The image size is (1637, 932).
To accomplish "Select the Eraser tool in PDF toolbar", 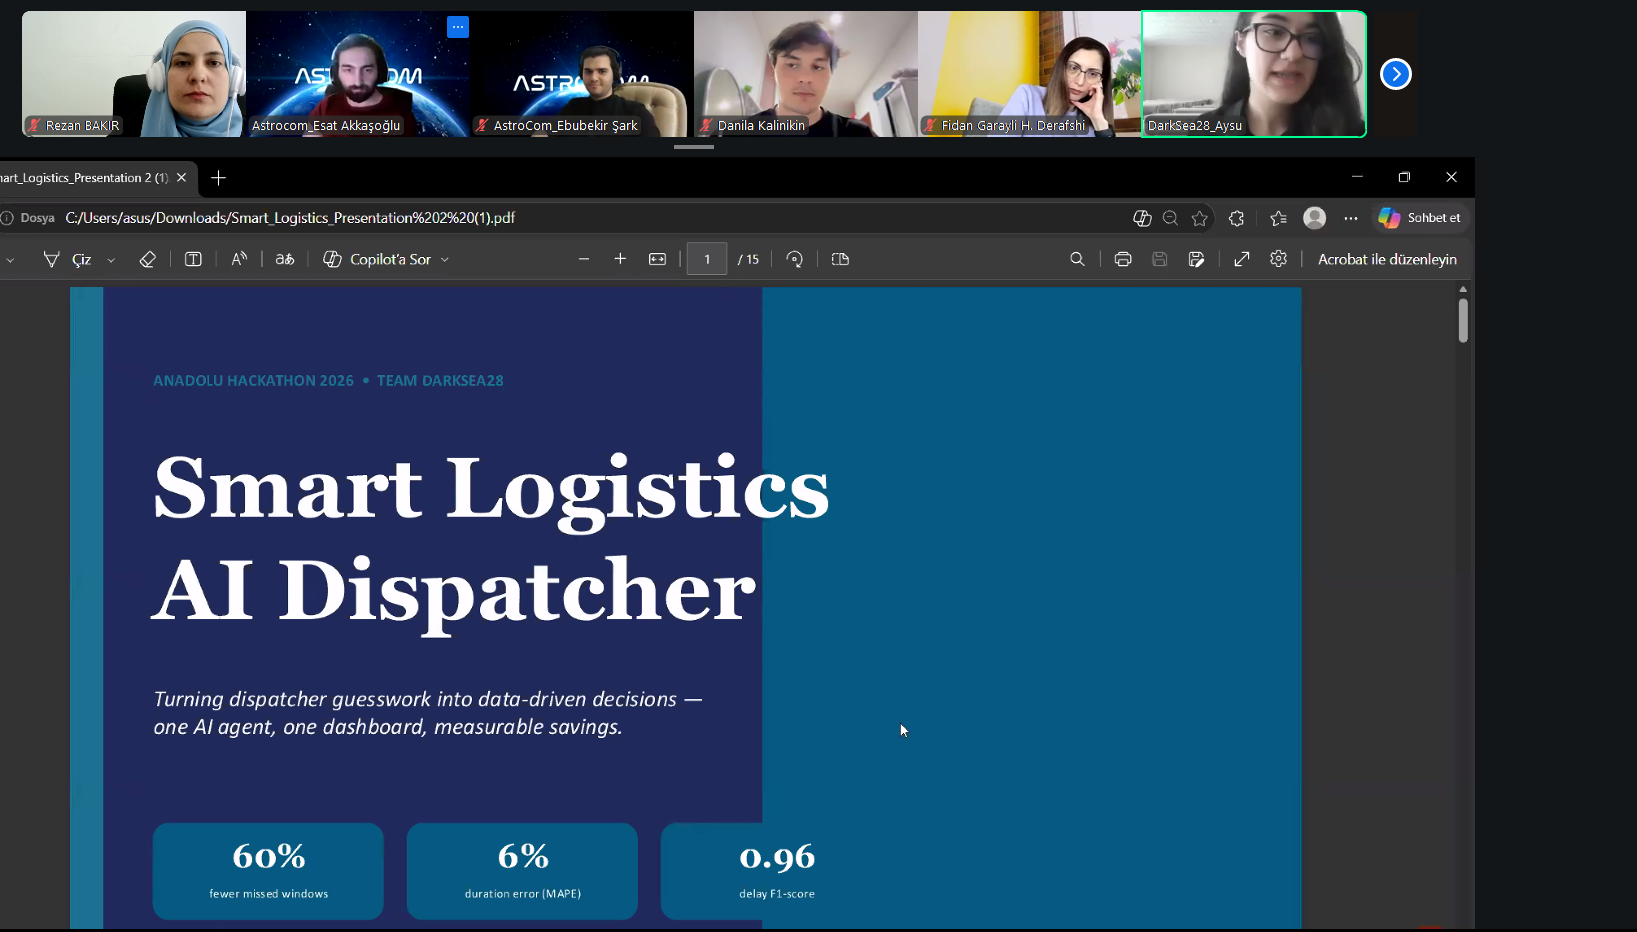I will coord(147,259).
